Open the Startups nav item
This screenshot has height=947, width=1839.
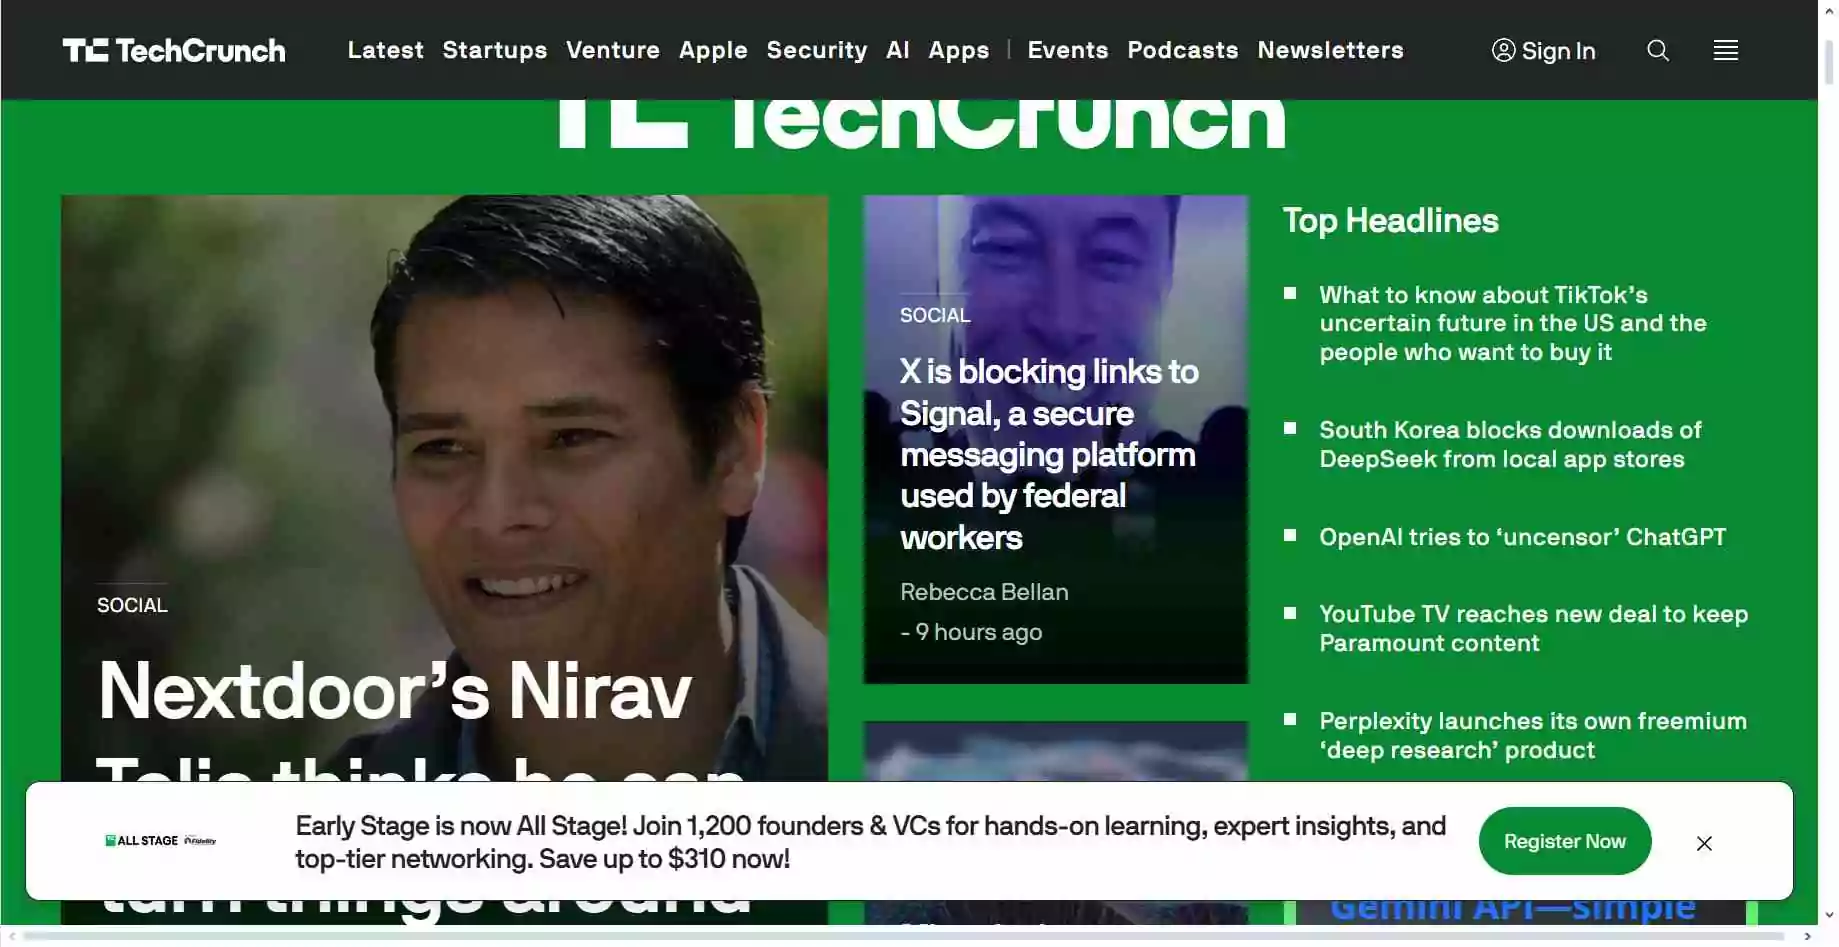(495, 50)
